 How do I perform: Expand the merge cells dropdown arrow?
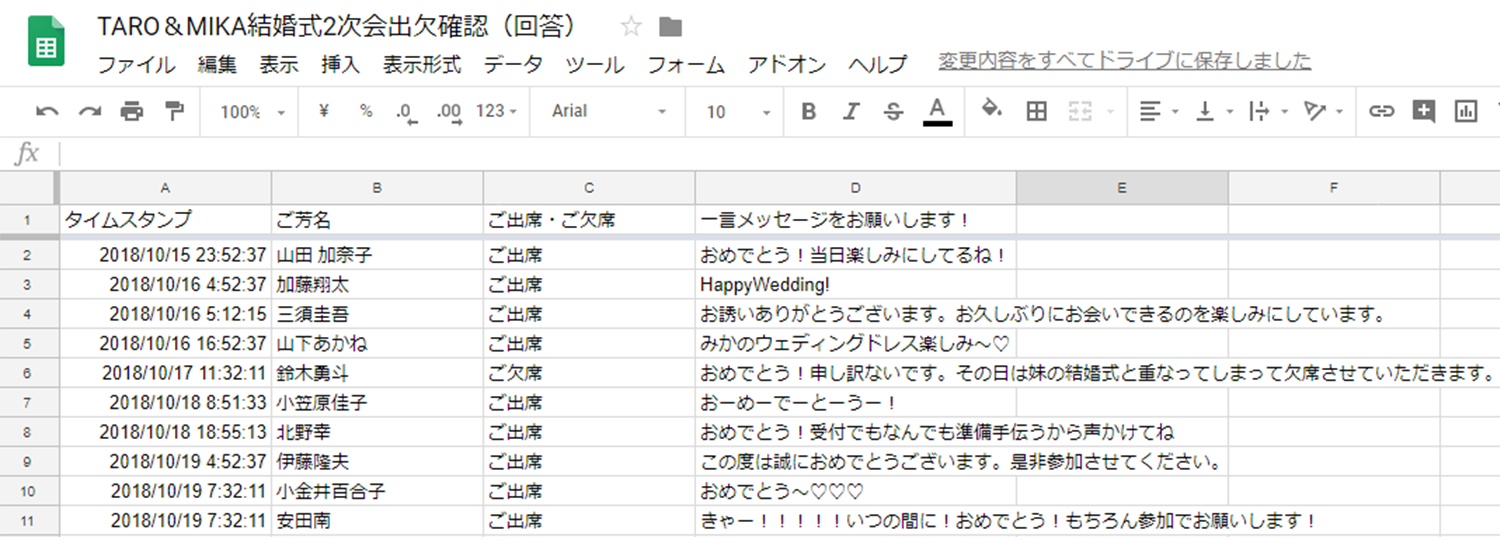pyautogui.click(x=1110, y=112)
